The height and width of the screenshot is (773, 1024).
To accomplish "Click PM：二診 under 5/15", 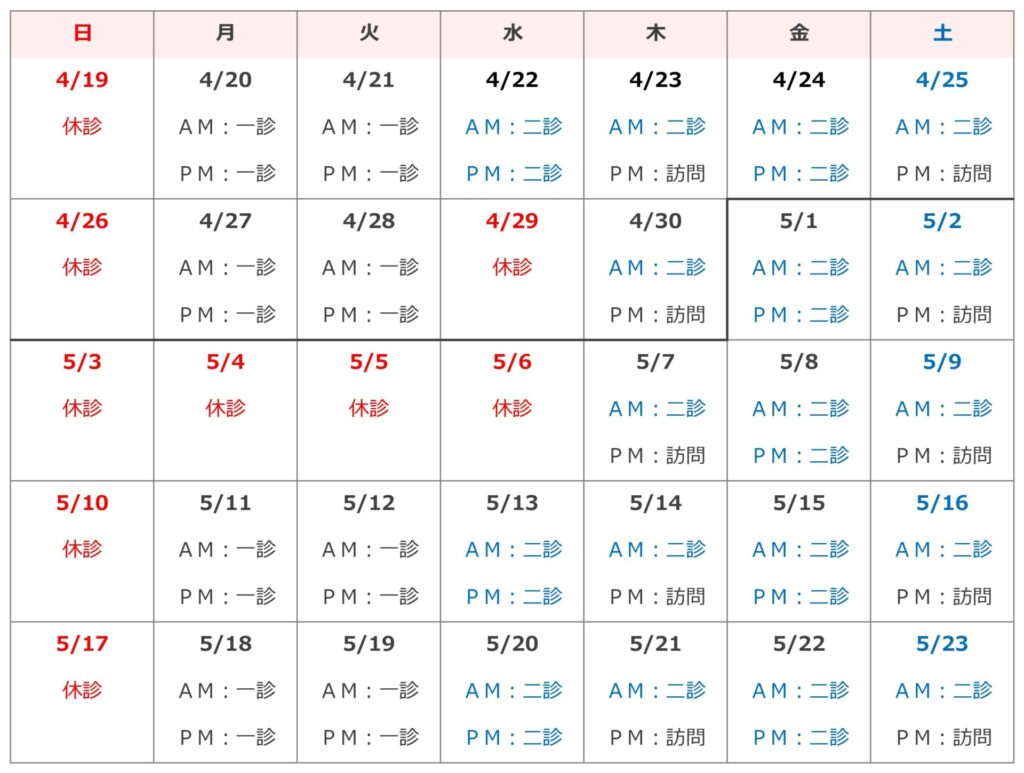I will (799, 596).
